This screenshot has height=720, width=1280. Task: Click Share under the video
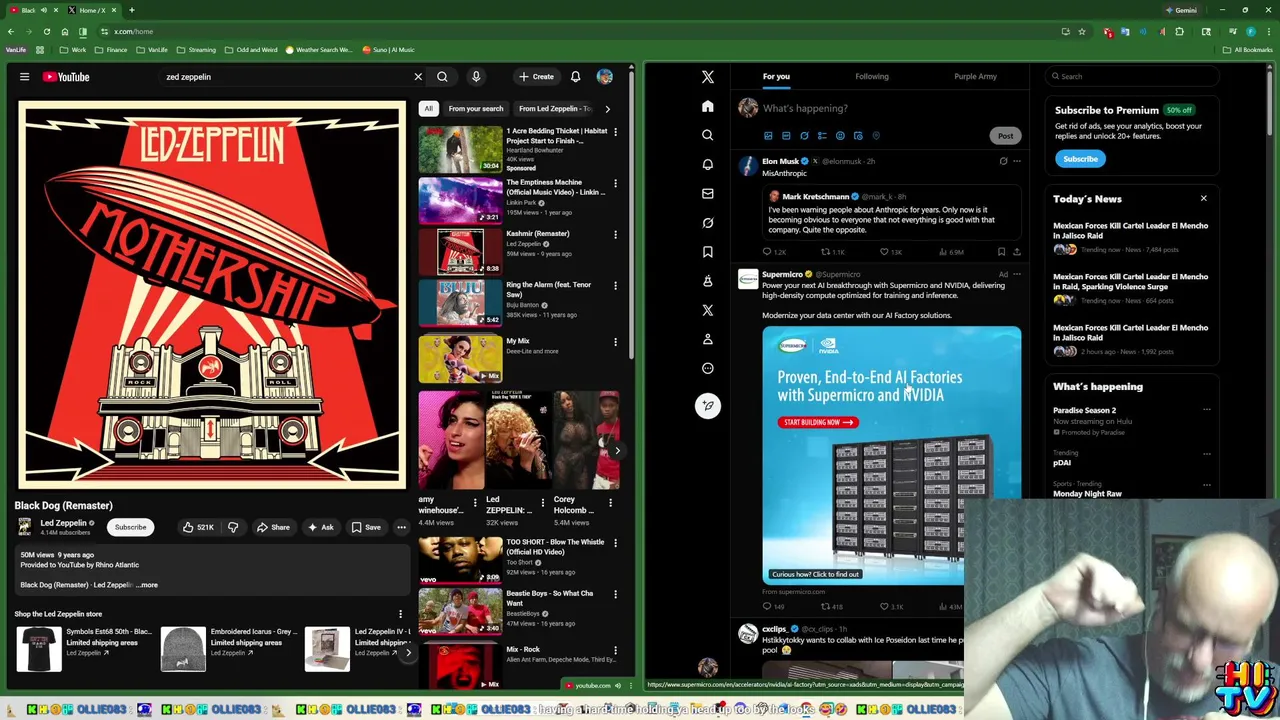[273, 527]
